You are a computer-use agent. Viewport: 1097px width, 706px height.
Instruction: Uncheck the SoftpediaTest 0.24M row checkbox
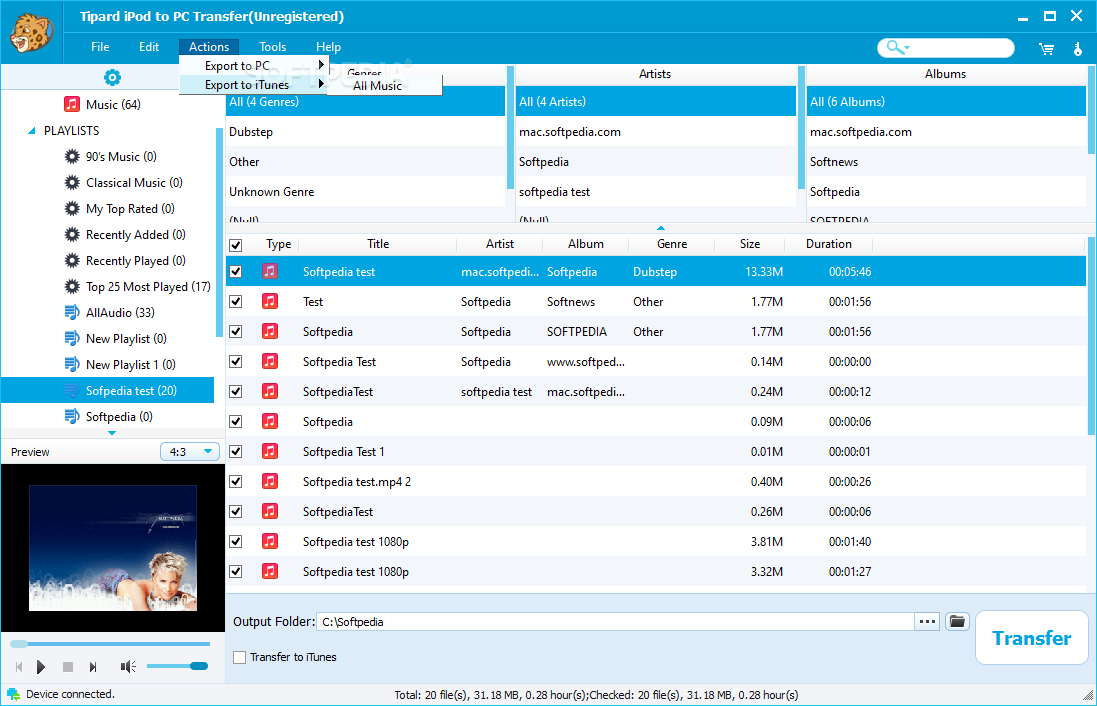coord(236,392)
